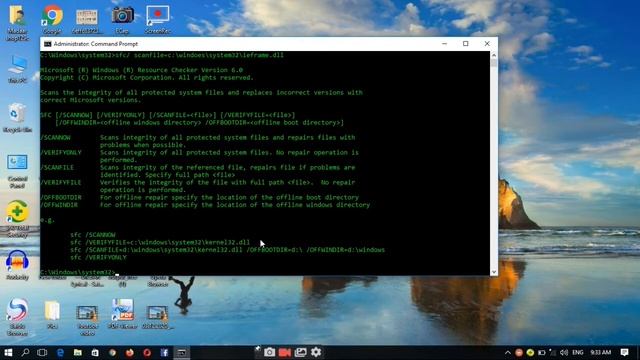Open the Control Panel desktop icon
The height and width of the screenshot is (360, 640).
coord(17,171)
